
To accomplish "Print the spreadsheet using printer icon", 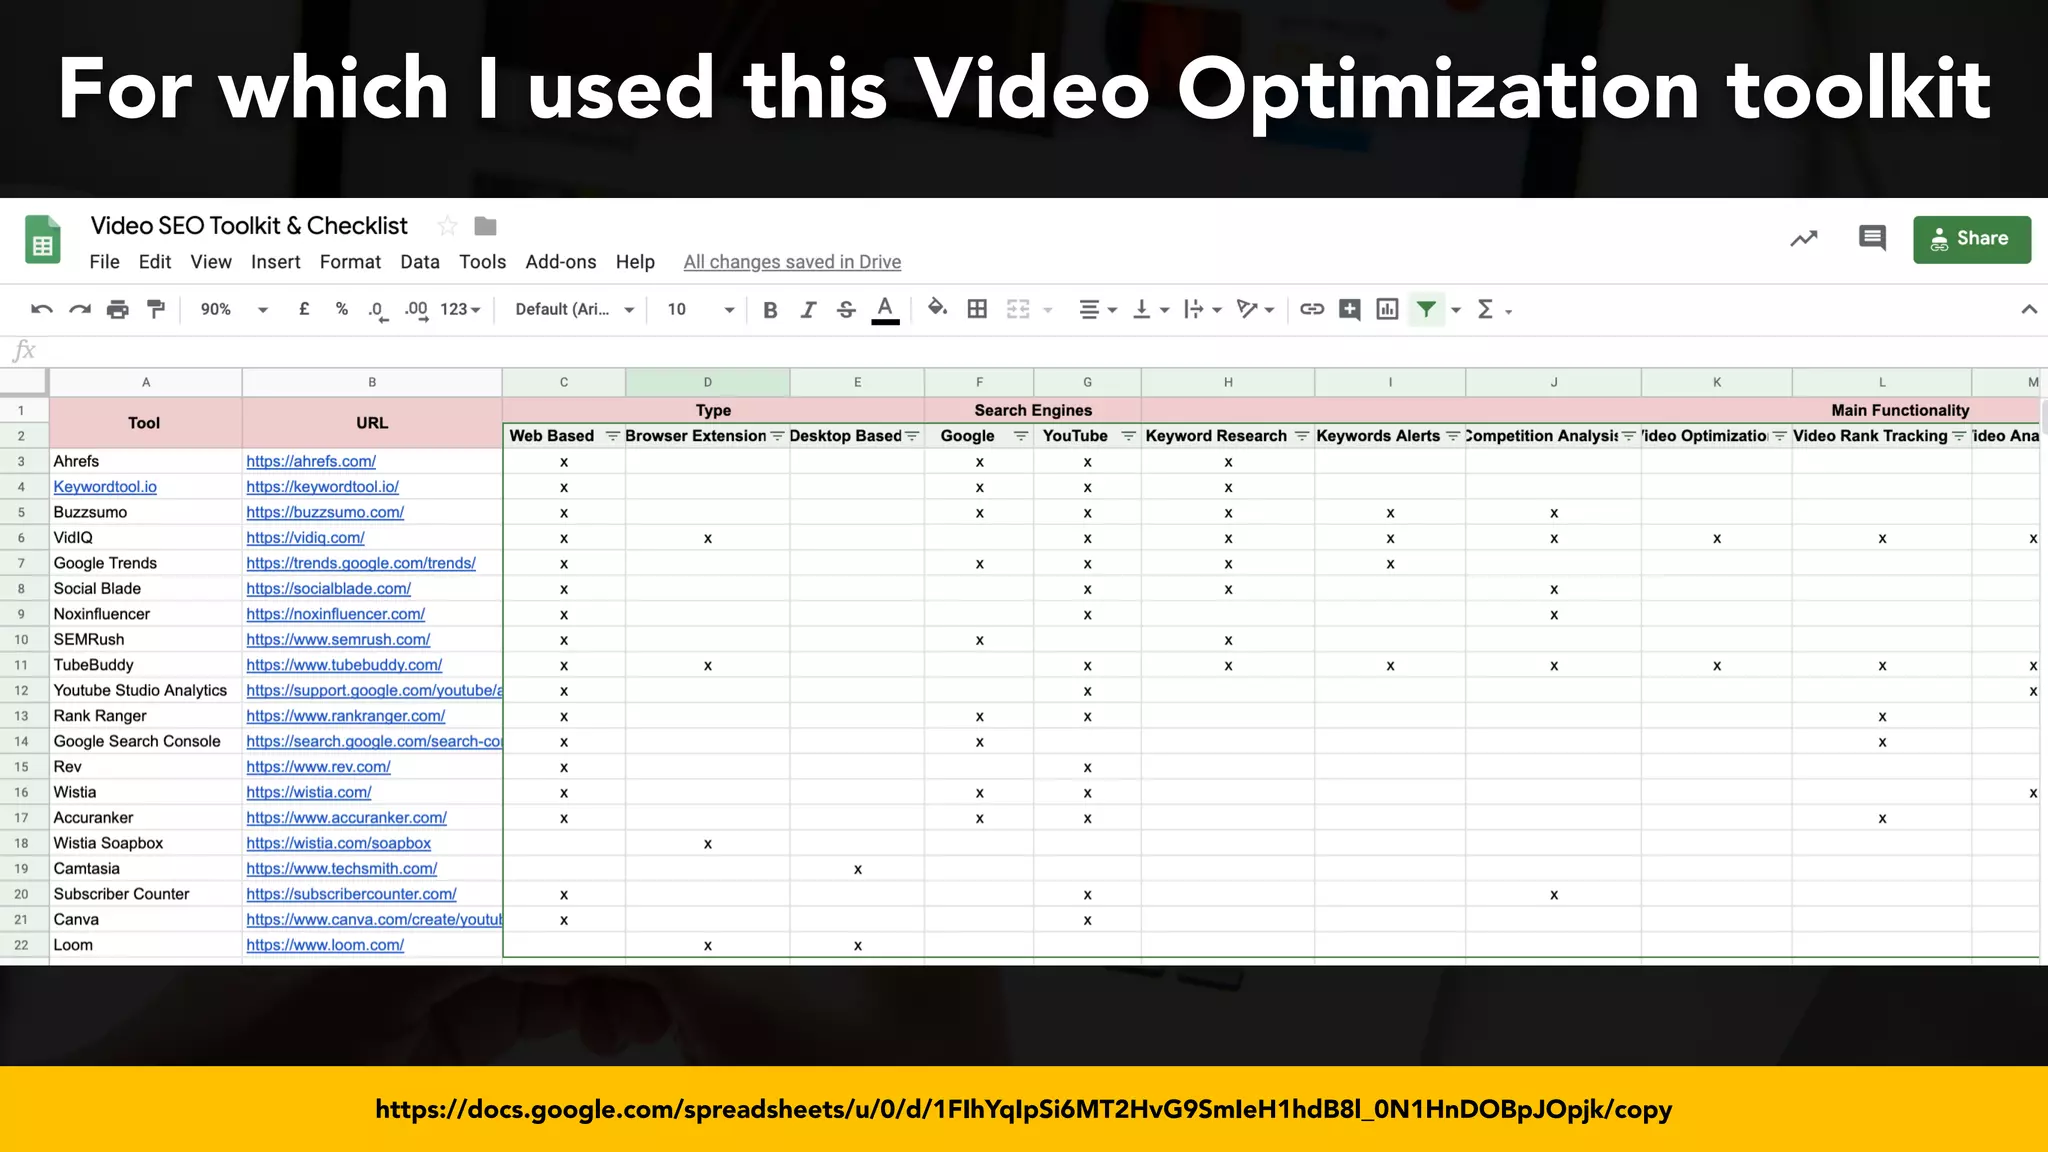I will [x=118, y=310].
